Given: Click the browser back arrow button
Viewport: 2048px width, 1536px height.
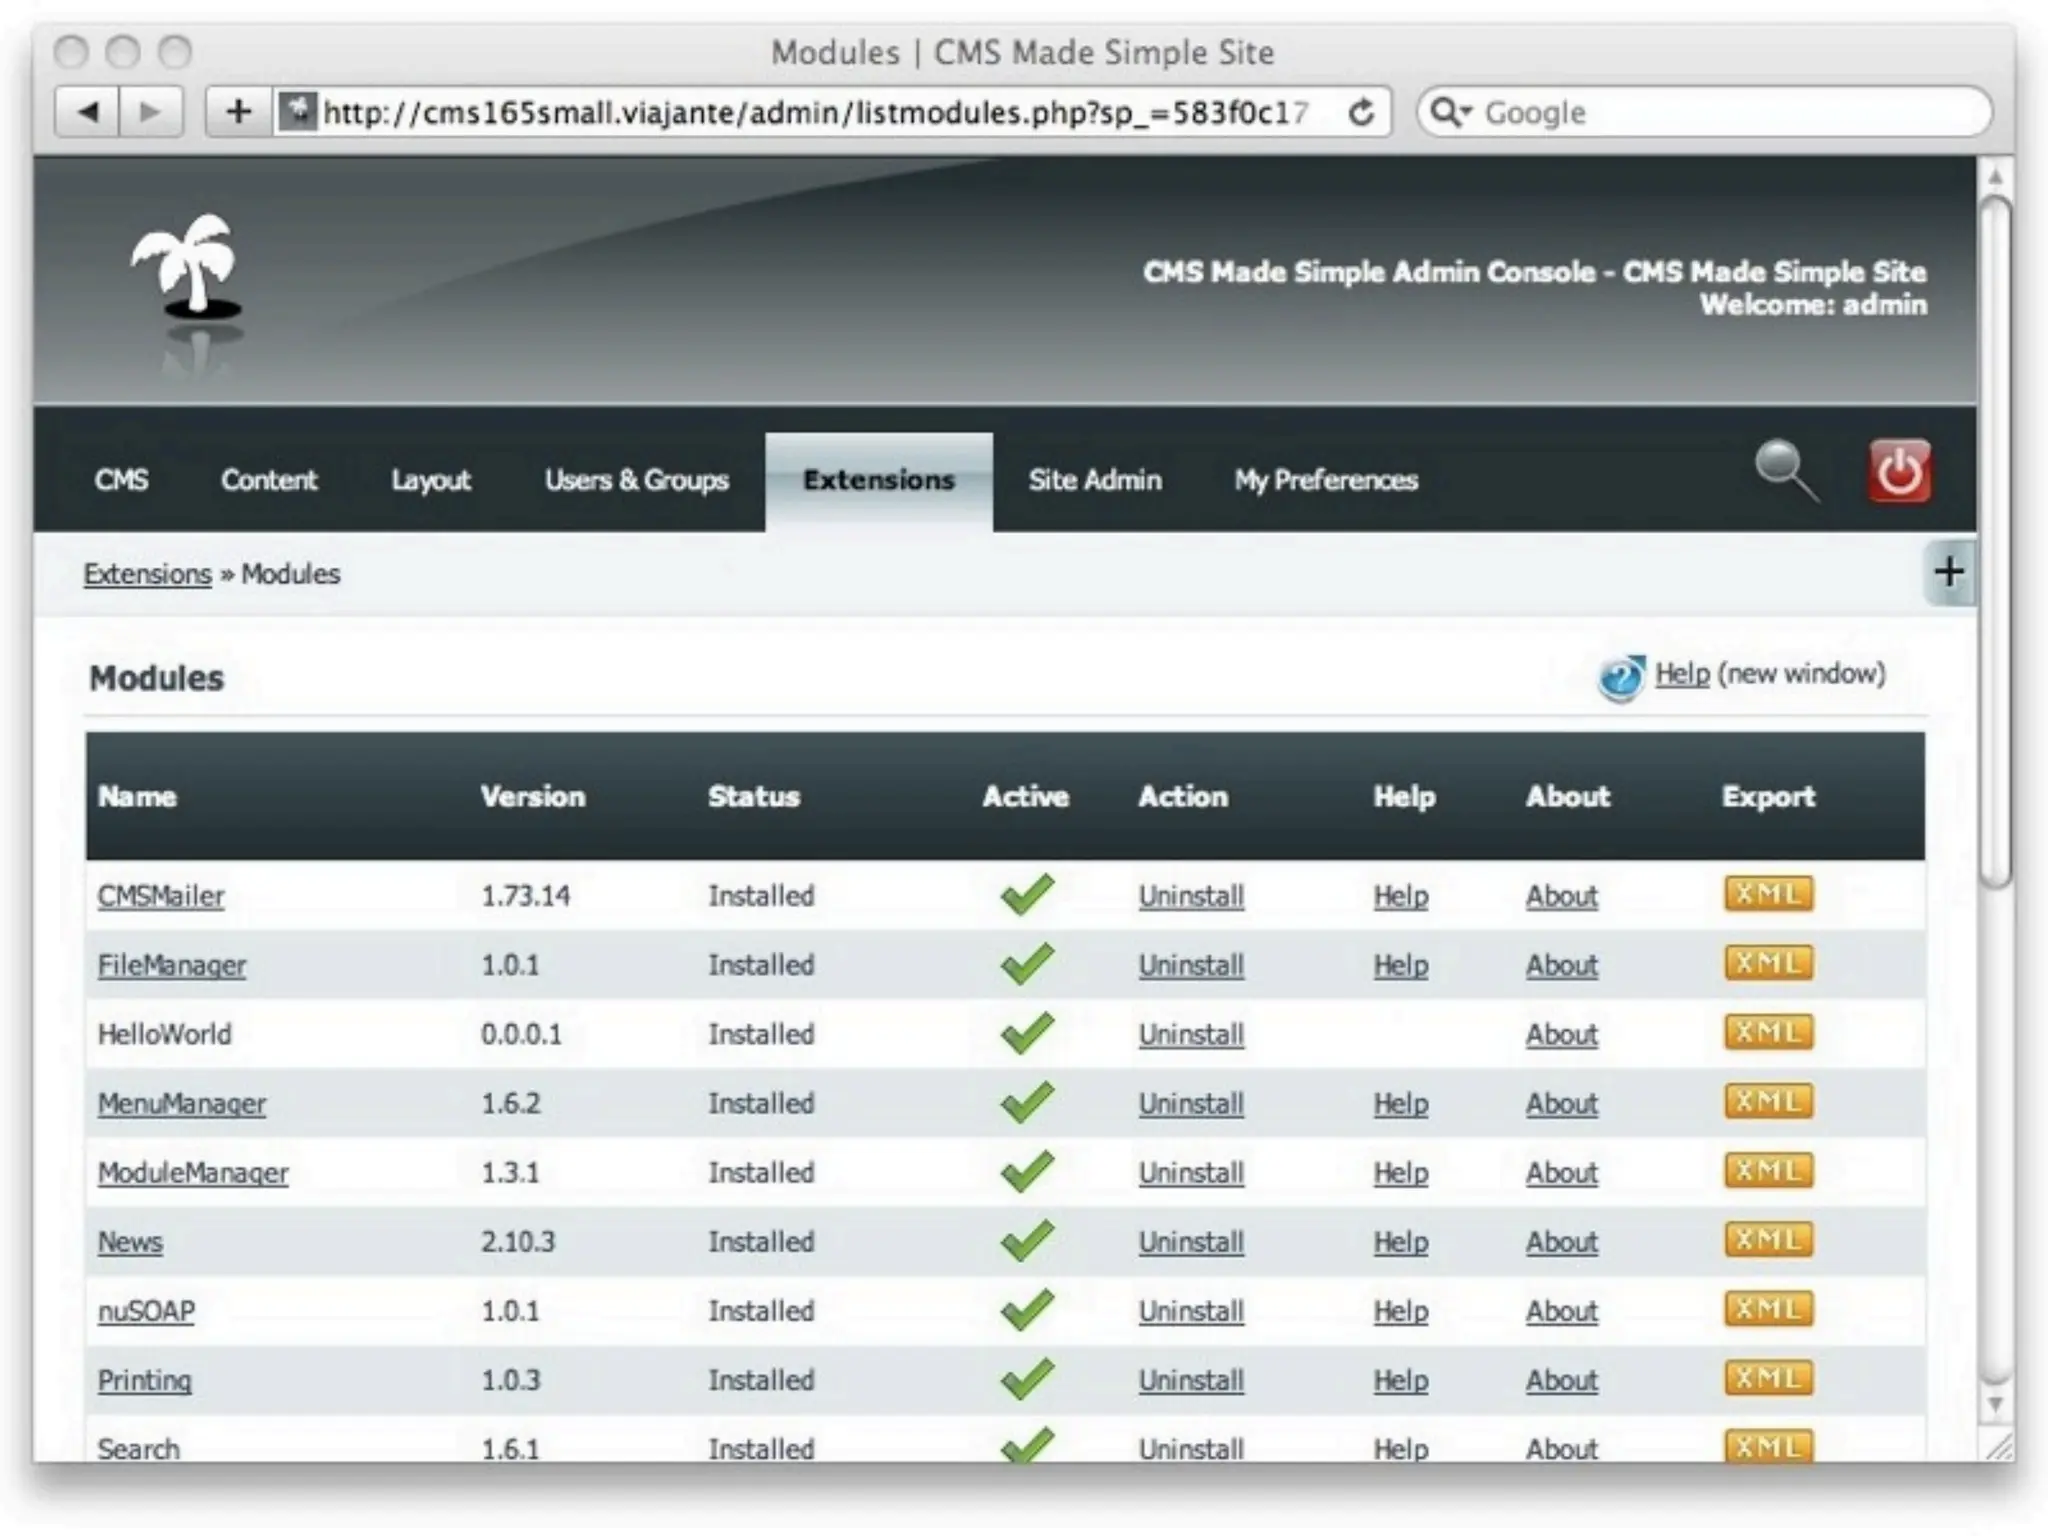Looking at the screenshot, I should point(88,112).
